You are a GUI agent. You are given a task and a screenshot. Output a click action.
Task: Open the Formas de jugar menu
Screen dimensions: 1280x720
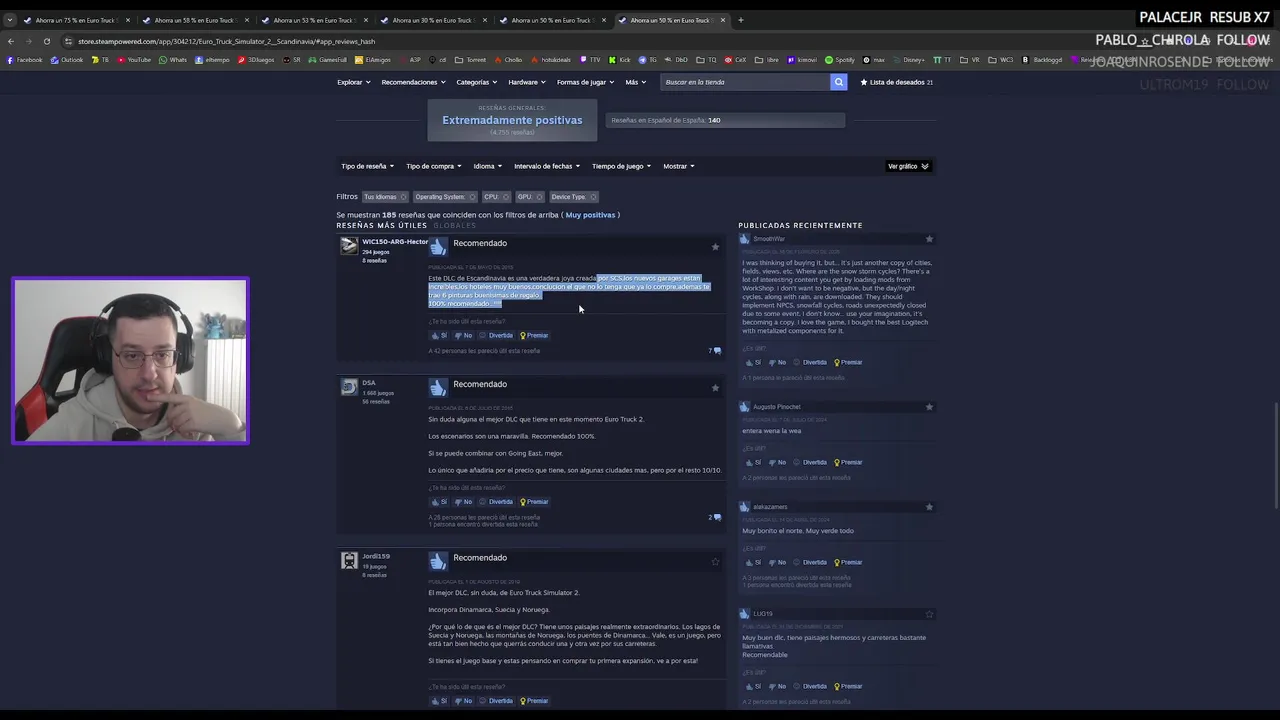[x=585, y=82]
